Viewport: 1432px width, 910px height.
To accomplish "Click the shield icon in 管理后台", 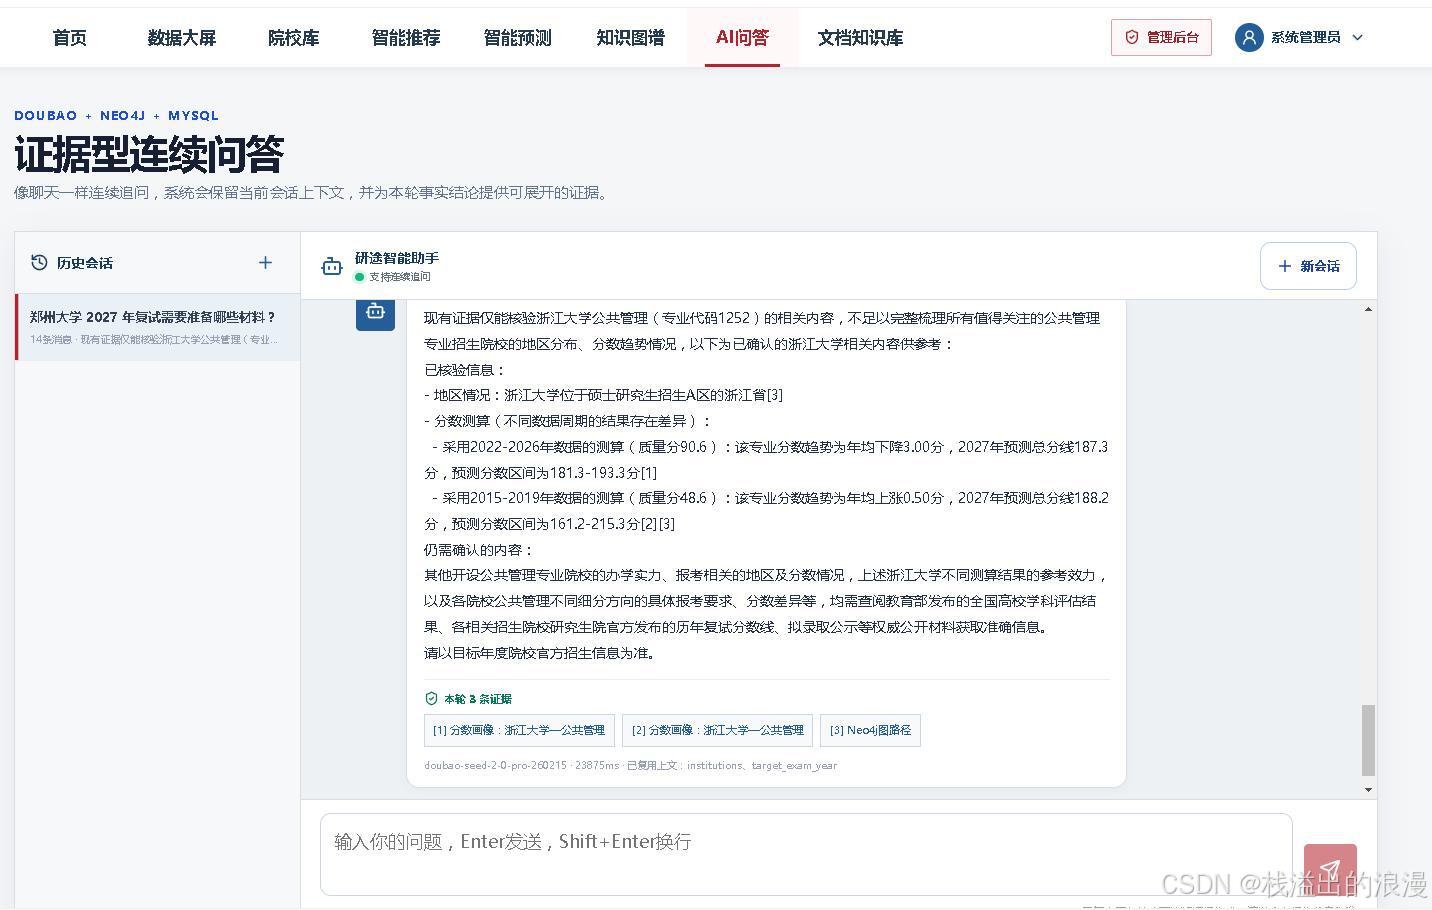I will (1132, 37).
